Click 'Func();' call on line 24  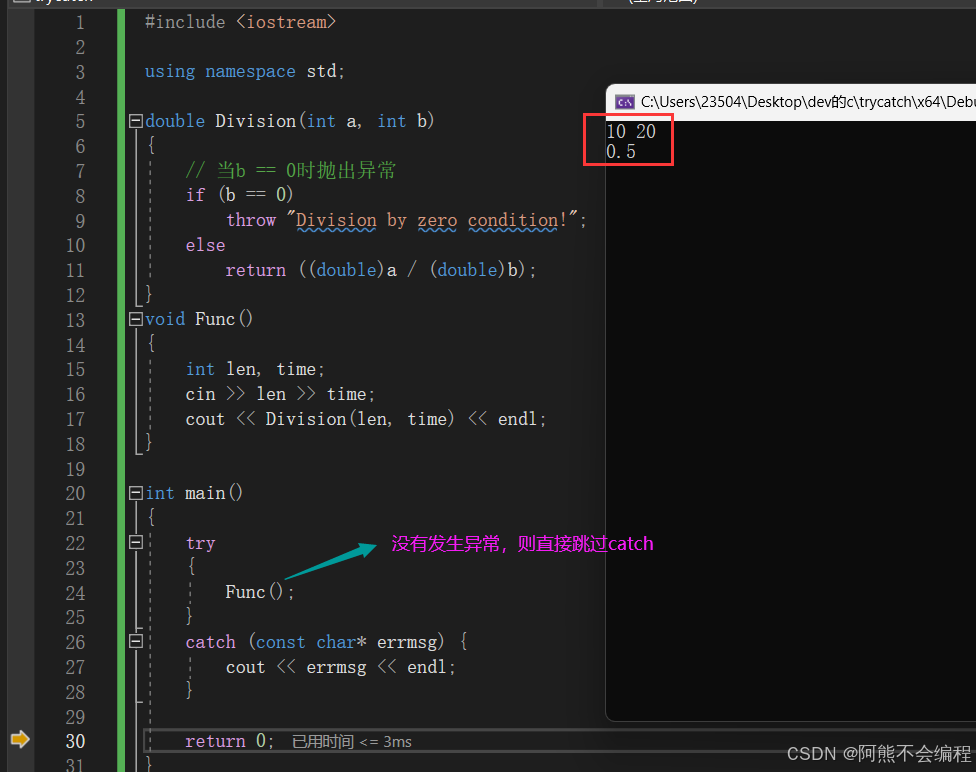260,592
